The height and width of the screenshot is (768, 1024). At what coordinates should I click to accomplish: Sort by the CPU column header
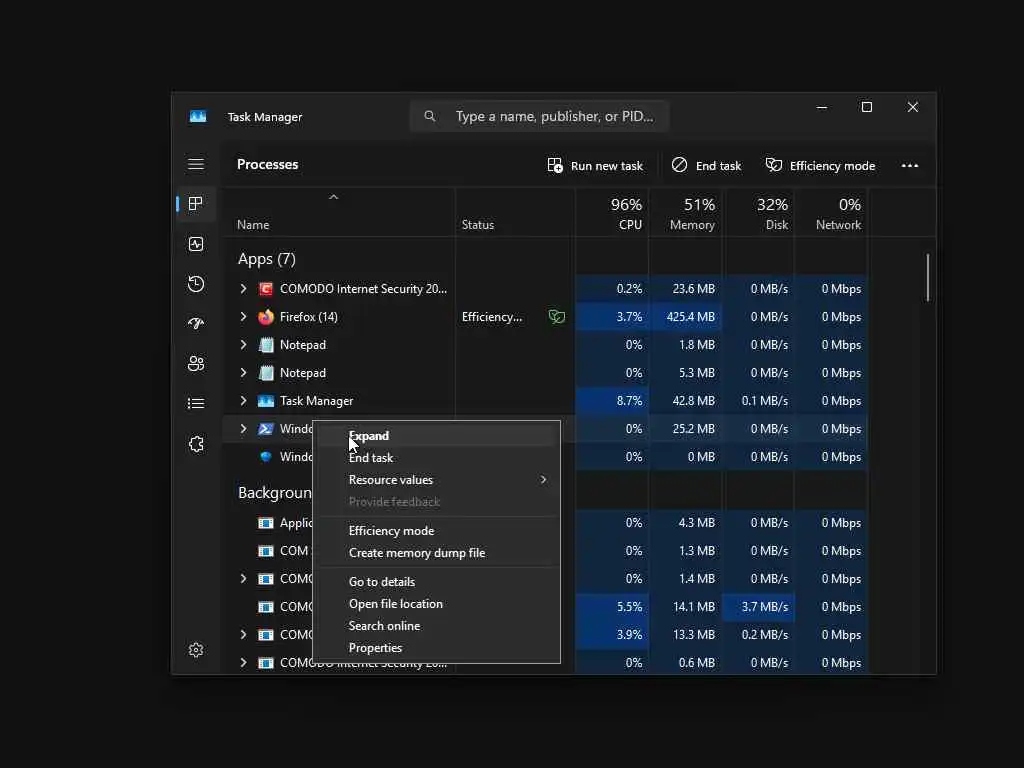coord(612,213)
